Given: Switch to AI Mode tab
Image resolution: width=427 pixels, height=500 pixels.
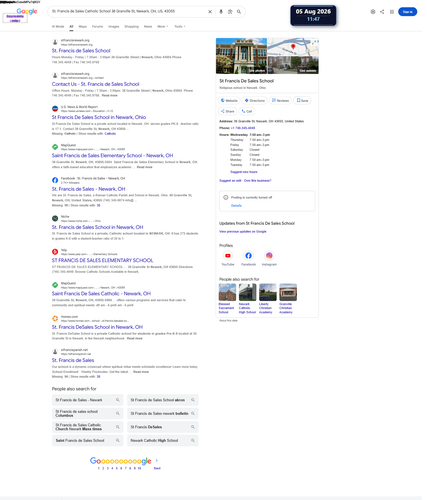Looking at the screenshot, I should tap(58, 27).
